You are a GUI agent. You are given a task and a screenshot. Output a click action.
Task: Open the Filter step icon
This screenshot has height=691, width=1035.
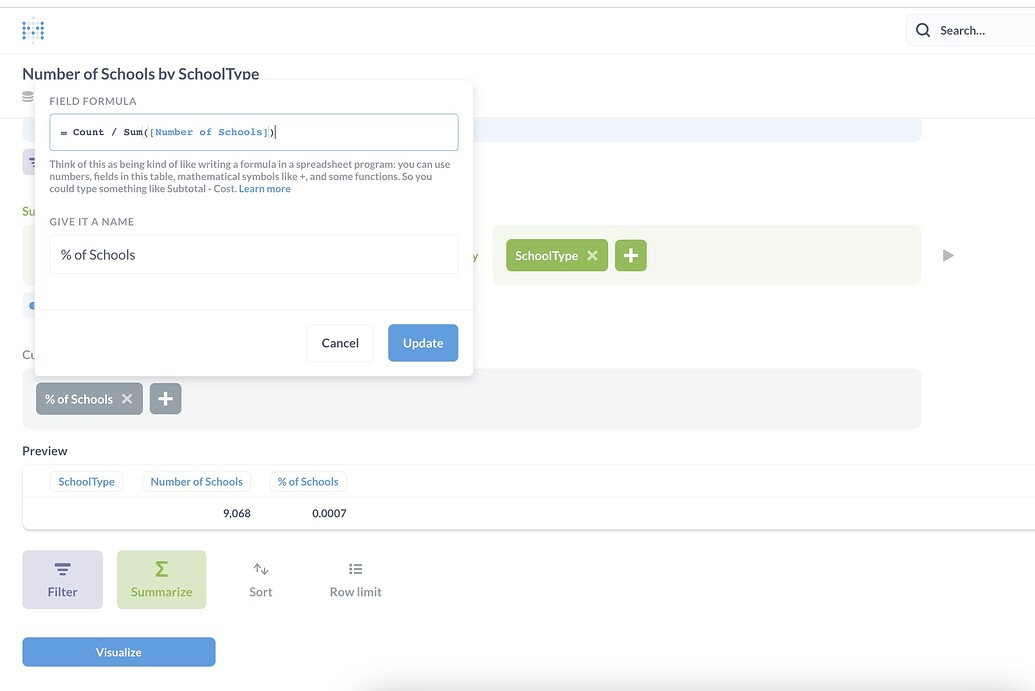click(62, 571)
